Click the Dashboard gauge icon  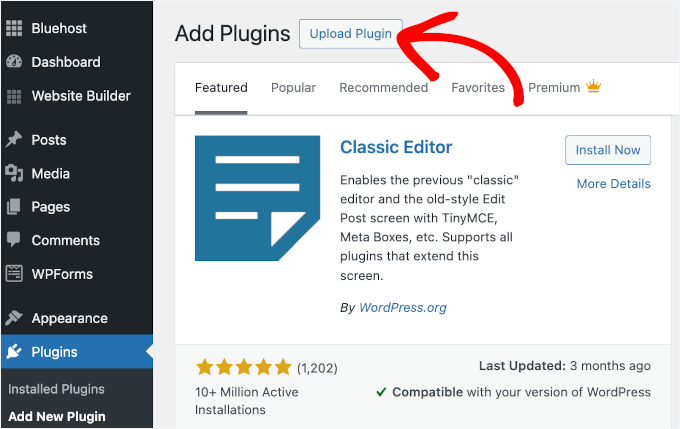pyautogui.click(x=14, y=62)
